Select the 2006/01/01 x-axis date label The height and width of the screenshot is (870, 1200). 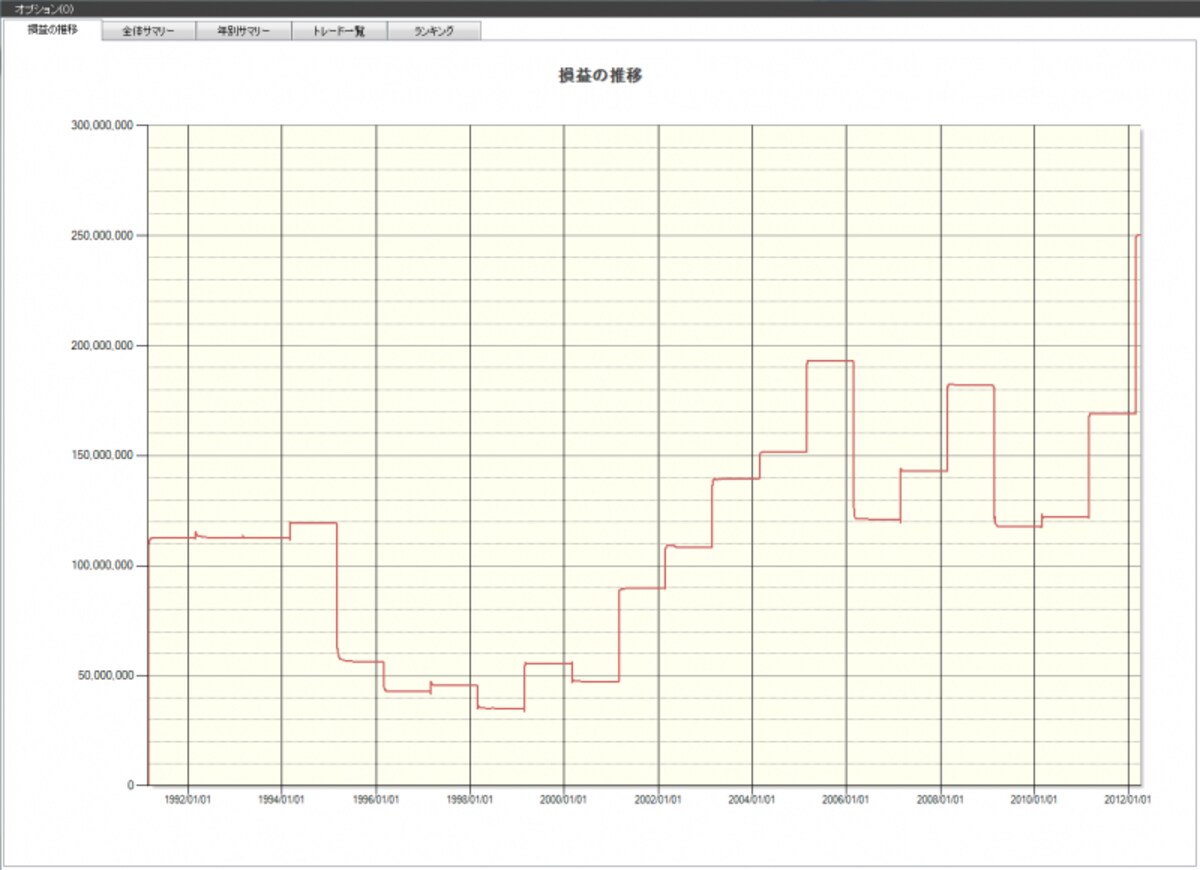pos(846,800)
